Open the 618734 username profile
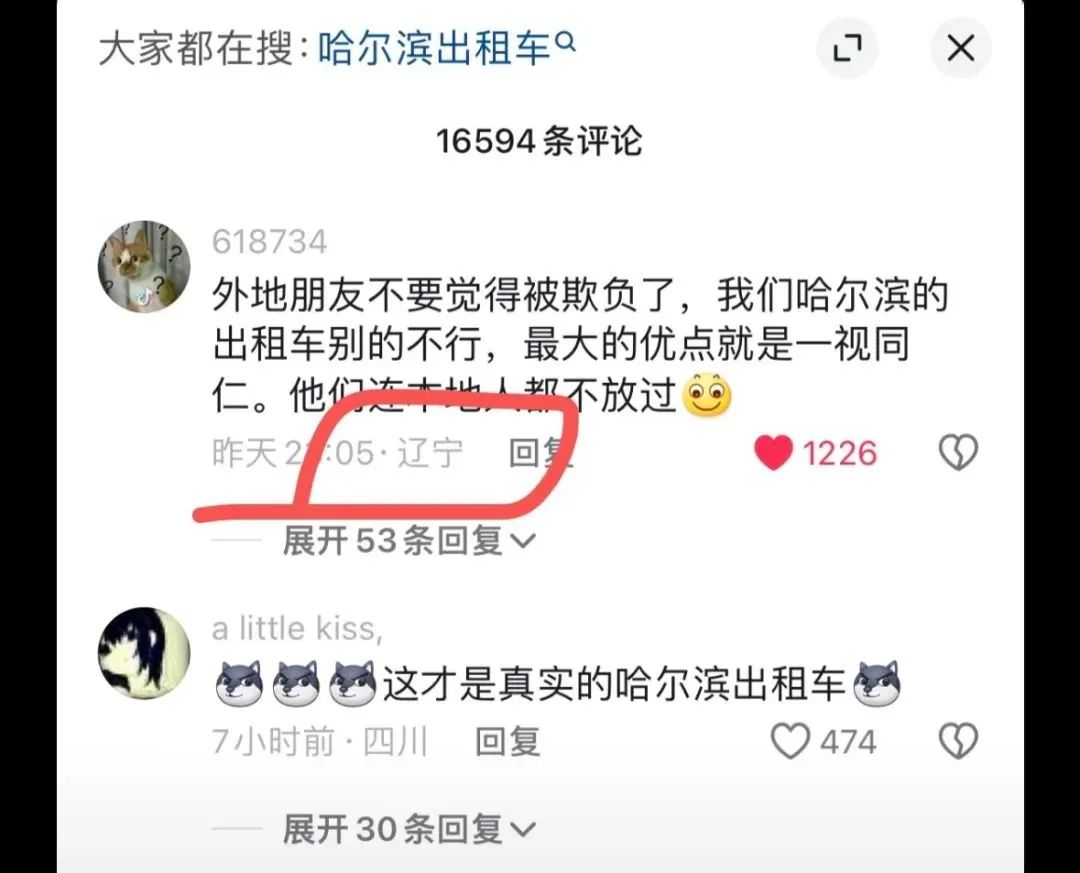This screenshot has height=873, width=1080. (269, 242)
